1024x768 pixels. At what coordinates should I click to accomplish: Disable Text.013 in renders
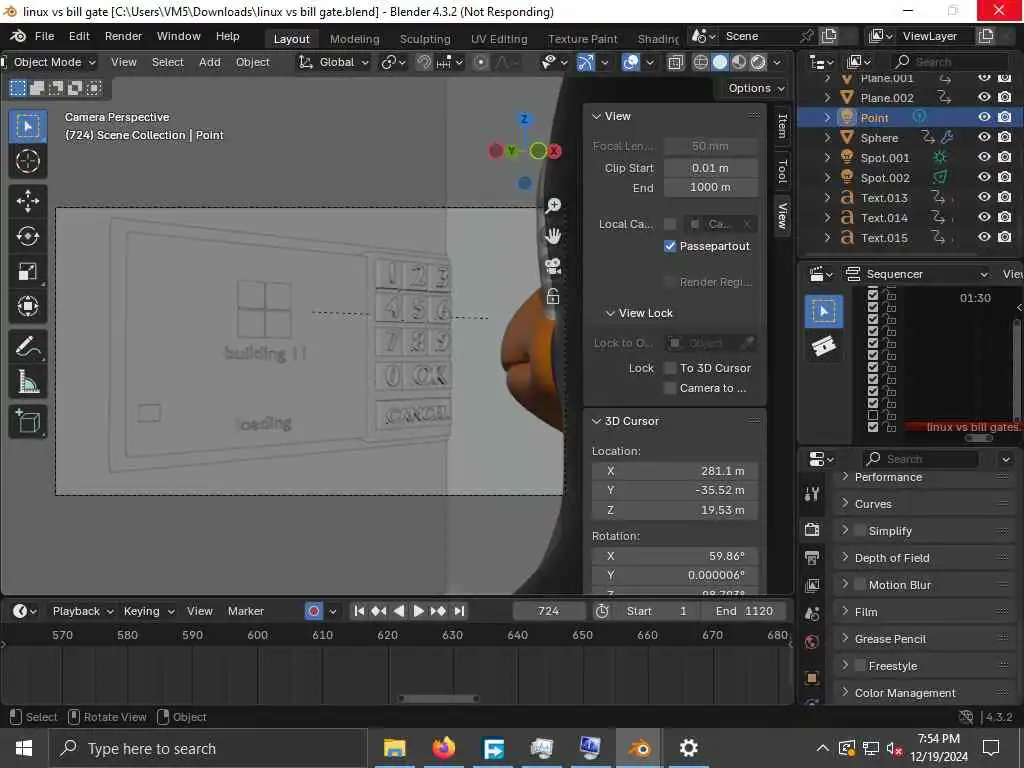click(x=1004, y=197)
